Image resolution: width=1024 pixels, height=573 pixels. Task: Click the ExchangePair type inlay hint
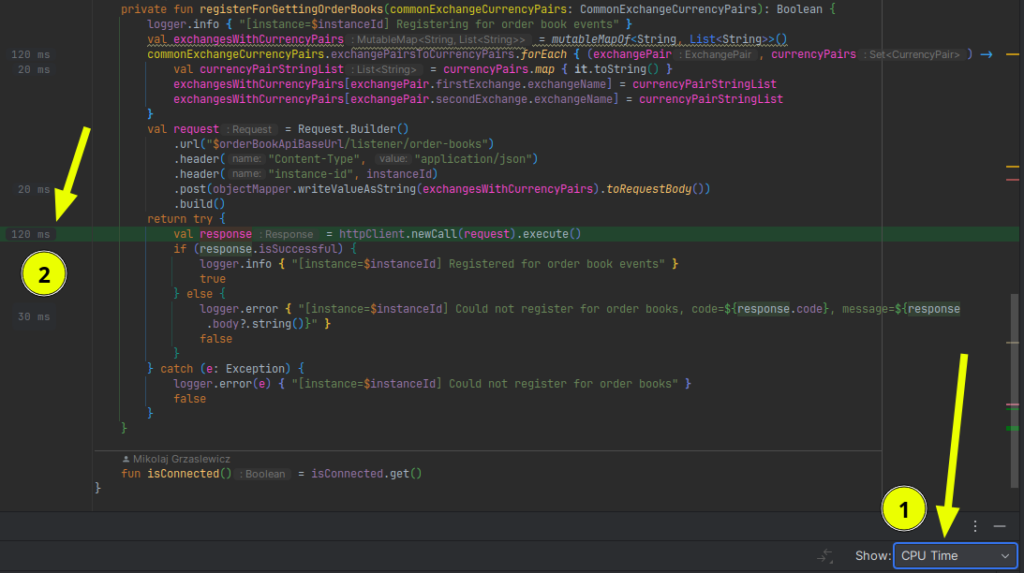718,55
